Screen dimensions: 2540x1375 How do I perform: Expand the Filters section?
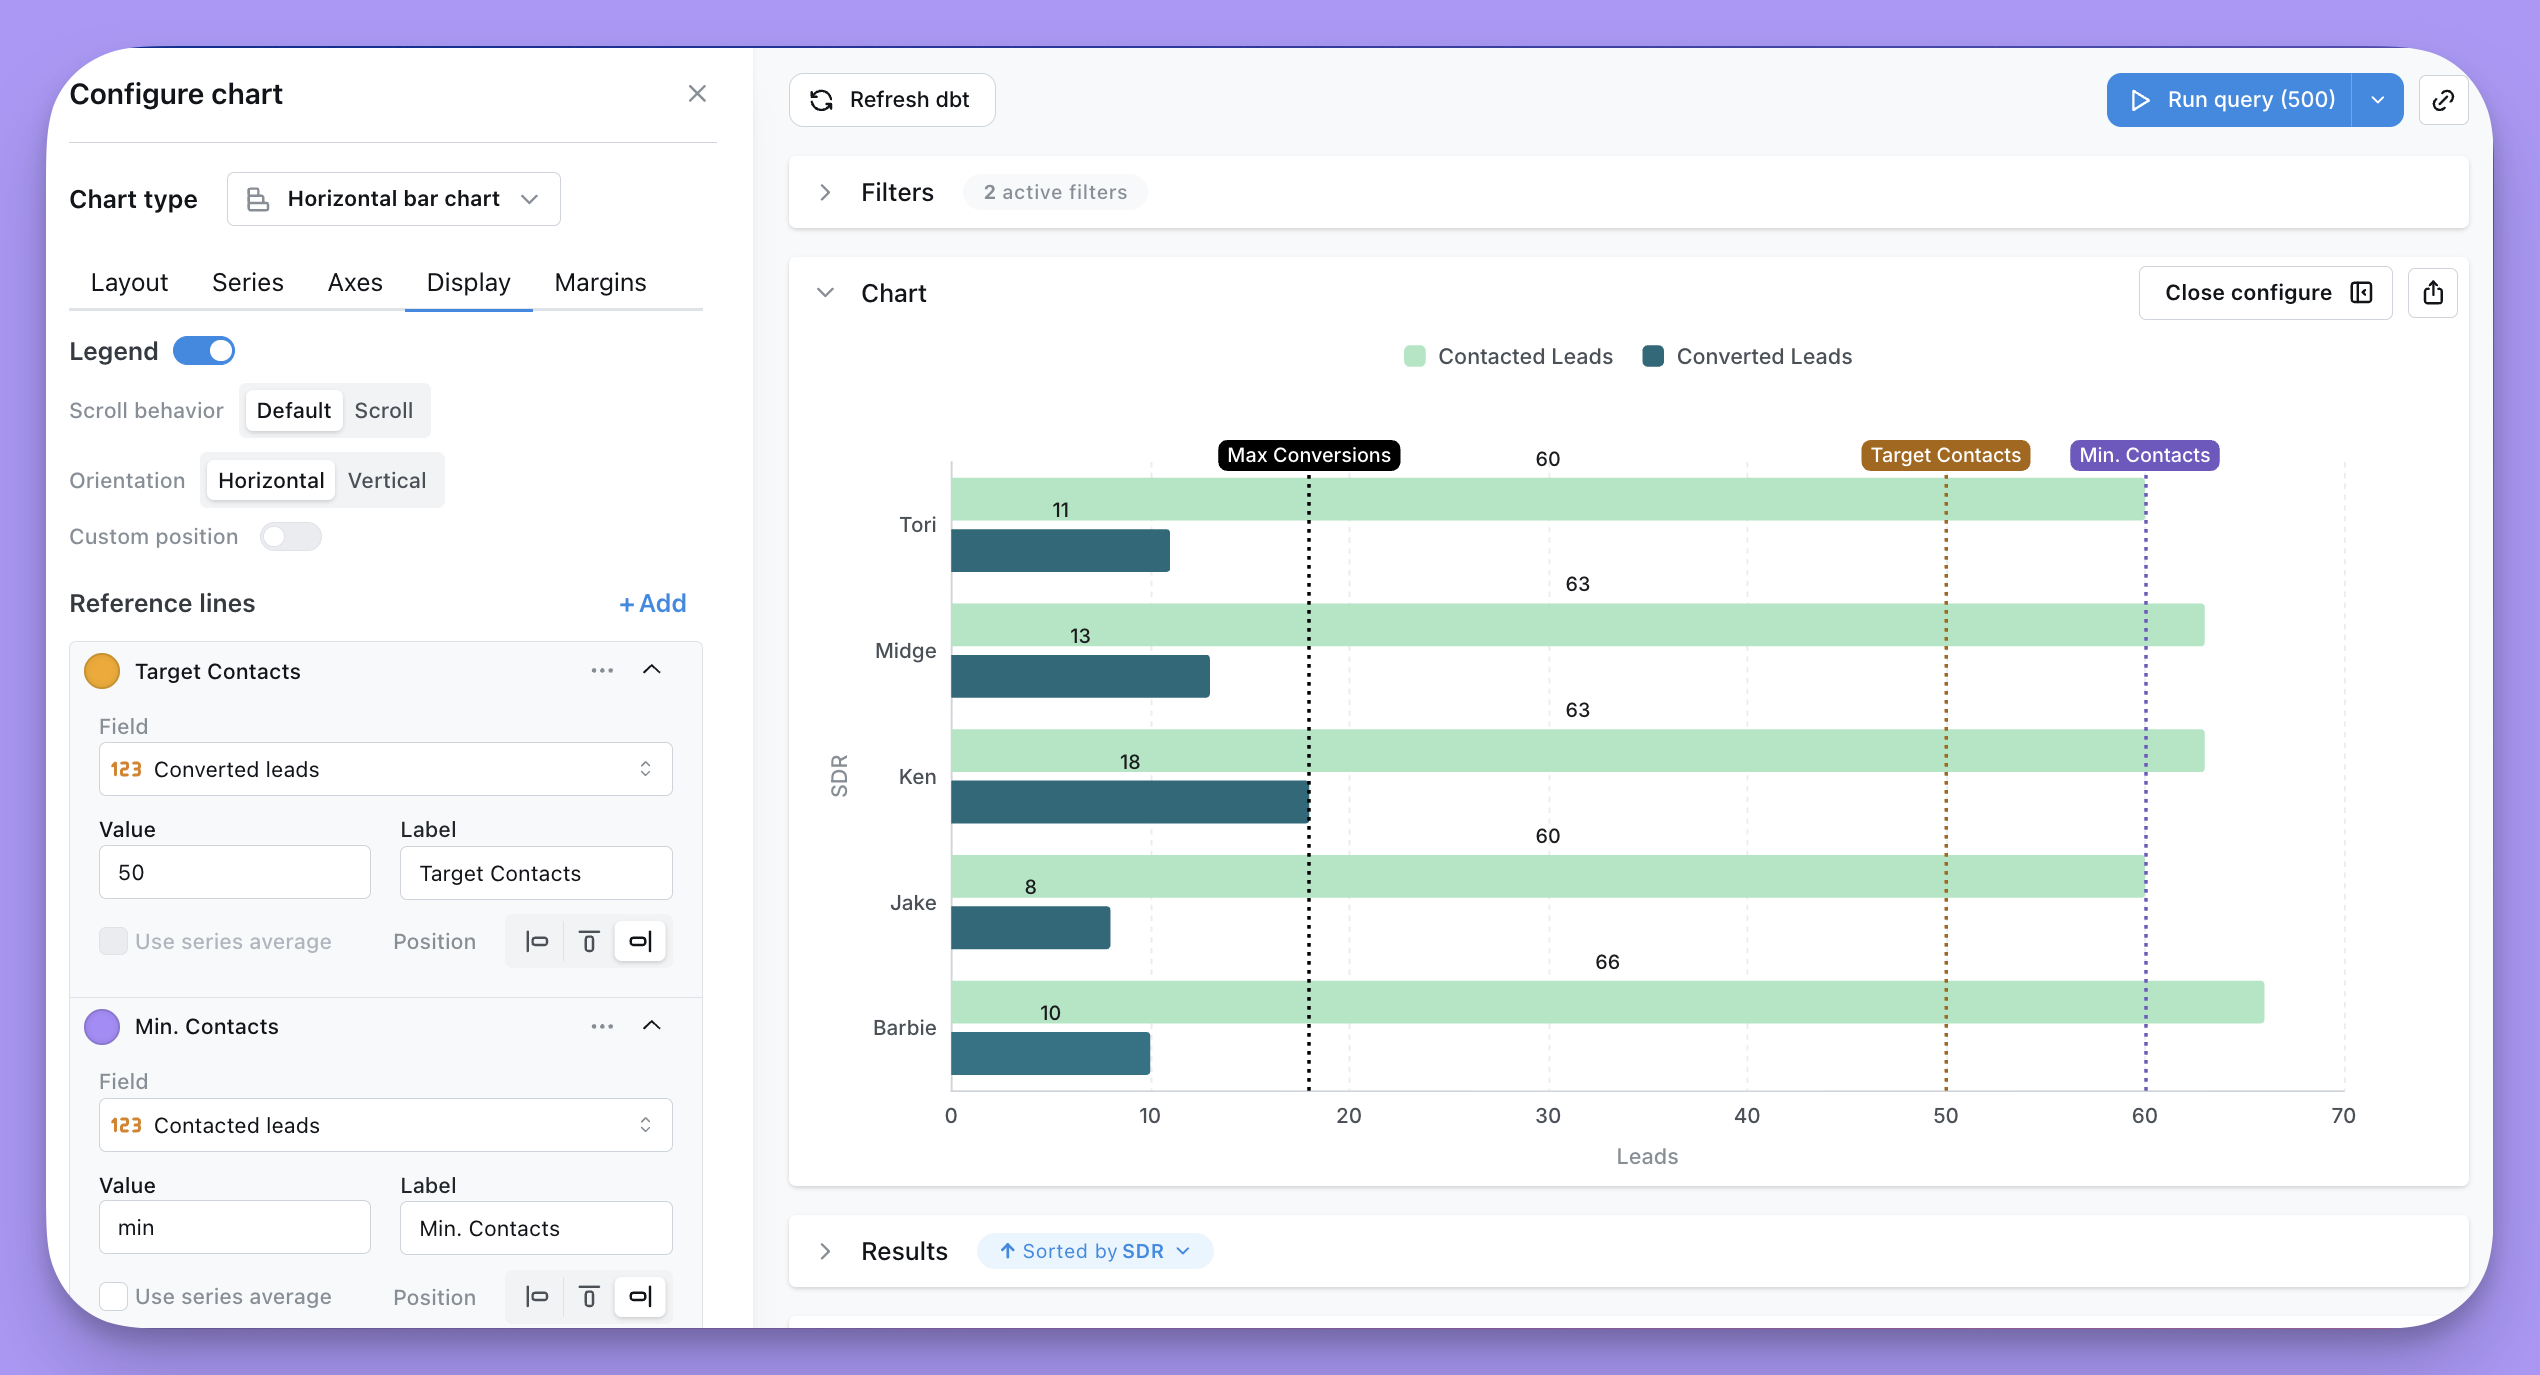pos(825,192)
